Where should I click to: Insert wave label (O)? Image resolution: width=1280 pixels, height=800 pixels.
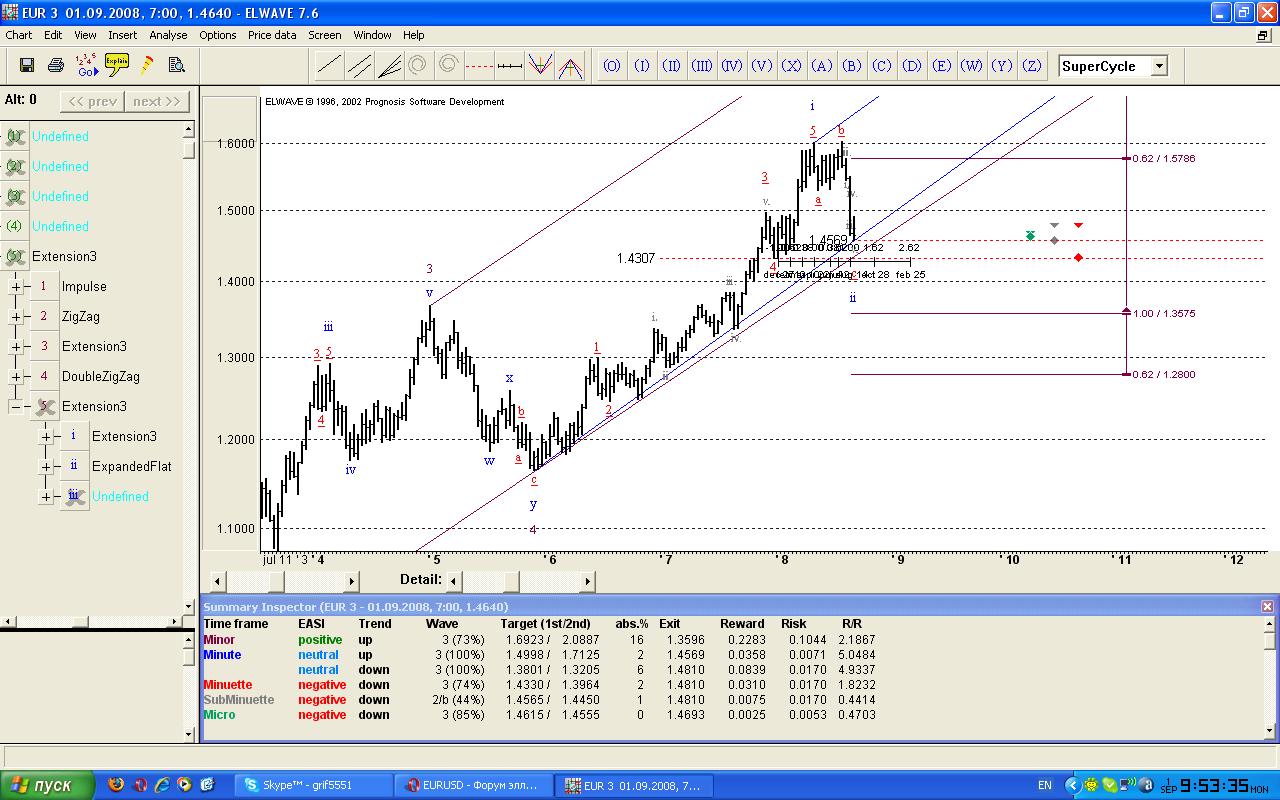click(x=612, y=66)
